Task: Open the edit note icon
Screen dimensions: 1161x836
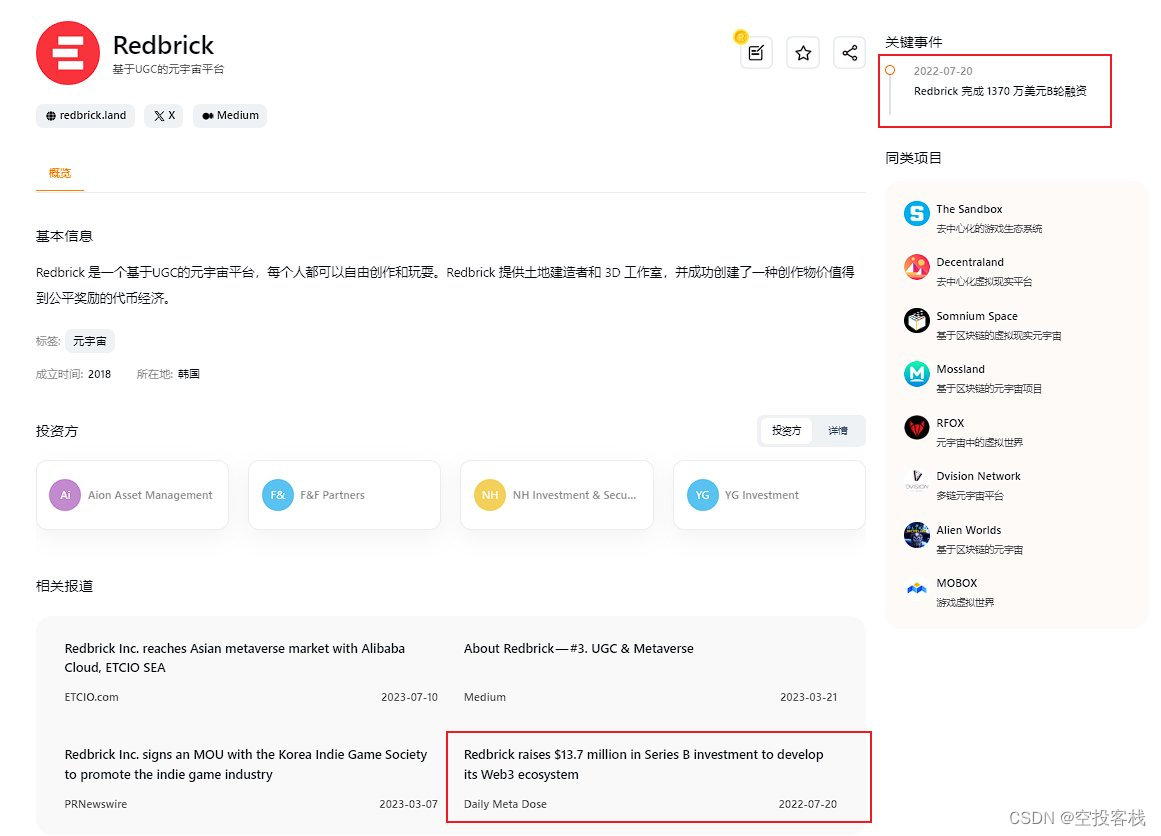Action: click(x=756, y=53)
